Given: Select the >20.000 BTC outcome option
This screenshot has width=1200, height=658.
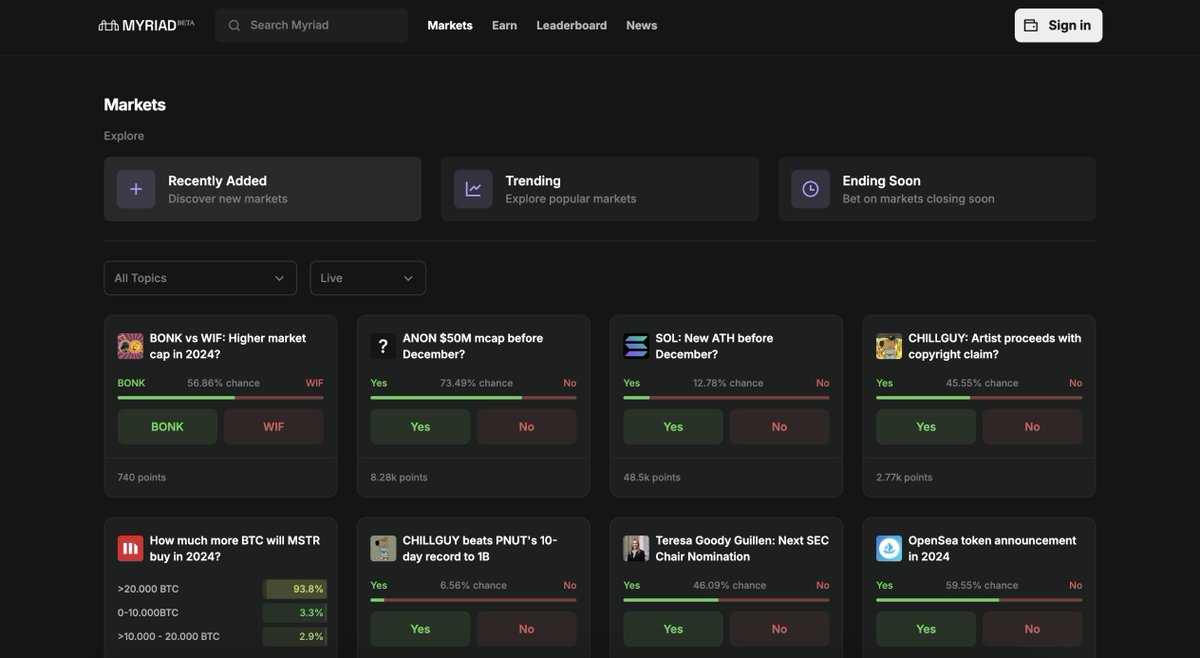Looking at the screenshot, I should [221, 589].
